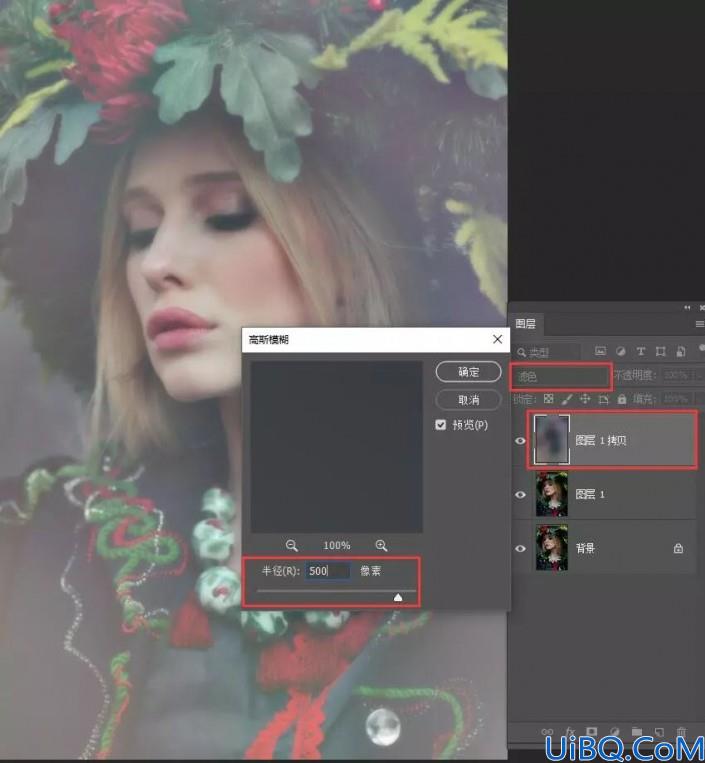Close the 高斯模糊 dialog
This screenshot has width=705, height=763.
(x=497, y=339)
